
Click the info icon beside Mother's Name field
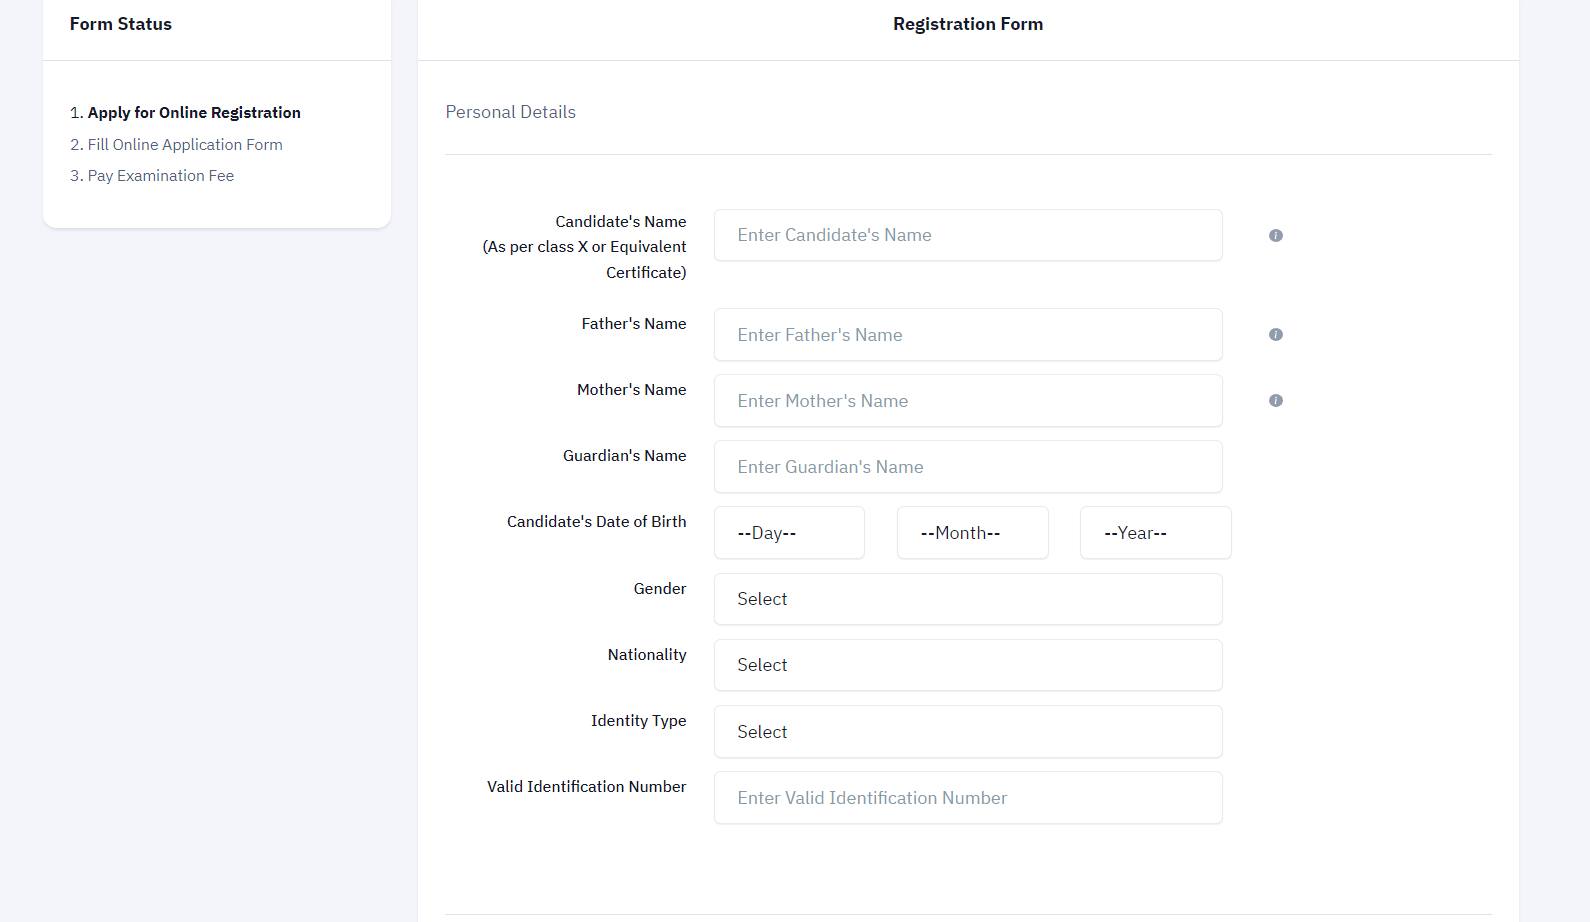(x=1275, y=400)
